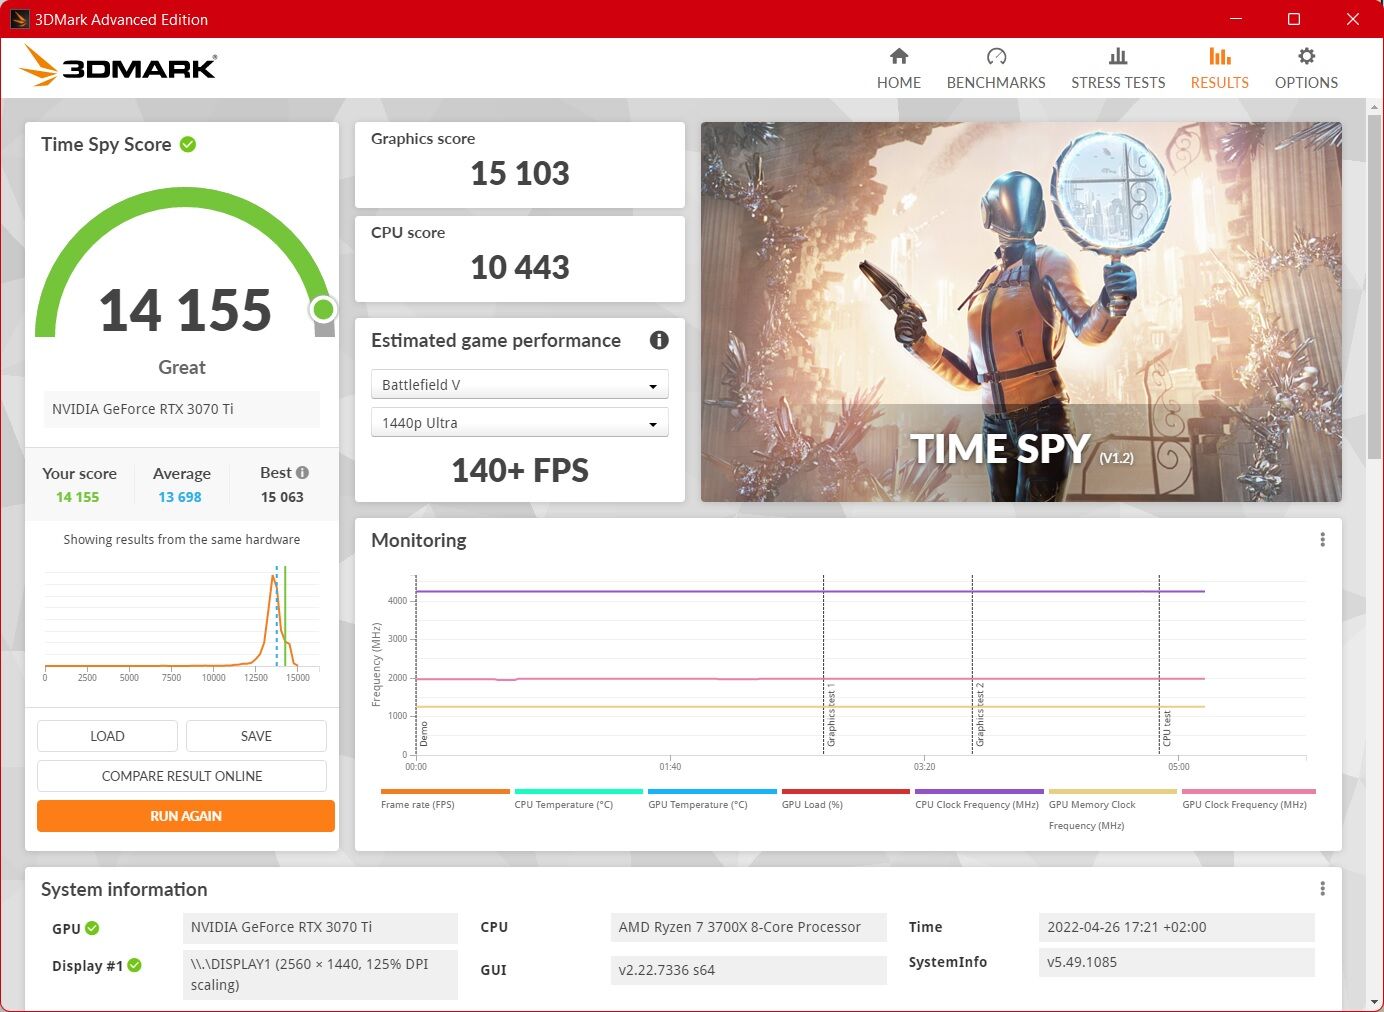Screen dimensions: 1384x1012
Task: Toggle the GPU Memory Clock Frequency legend
Action: 1113,810
